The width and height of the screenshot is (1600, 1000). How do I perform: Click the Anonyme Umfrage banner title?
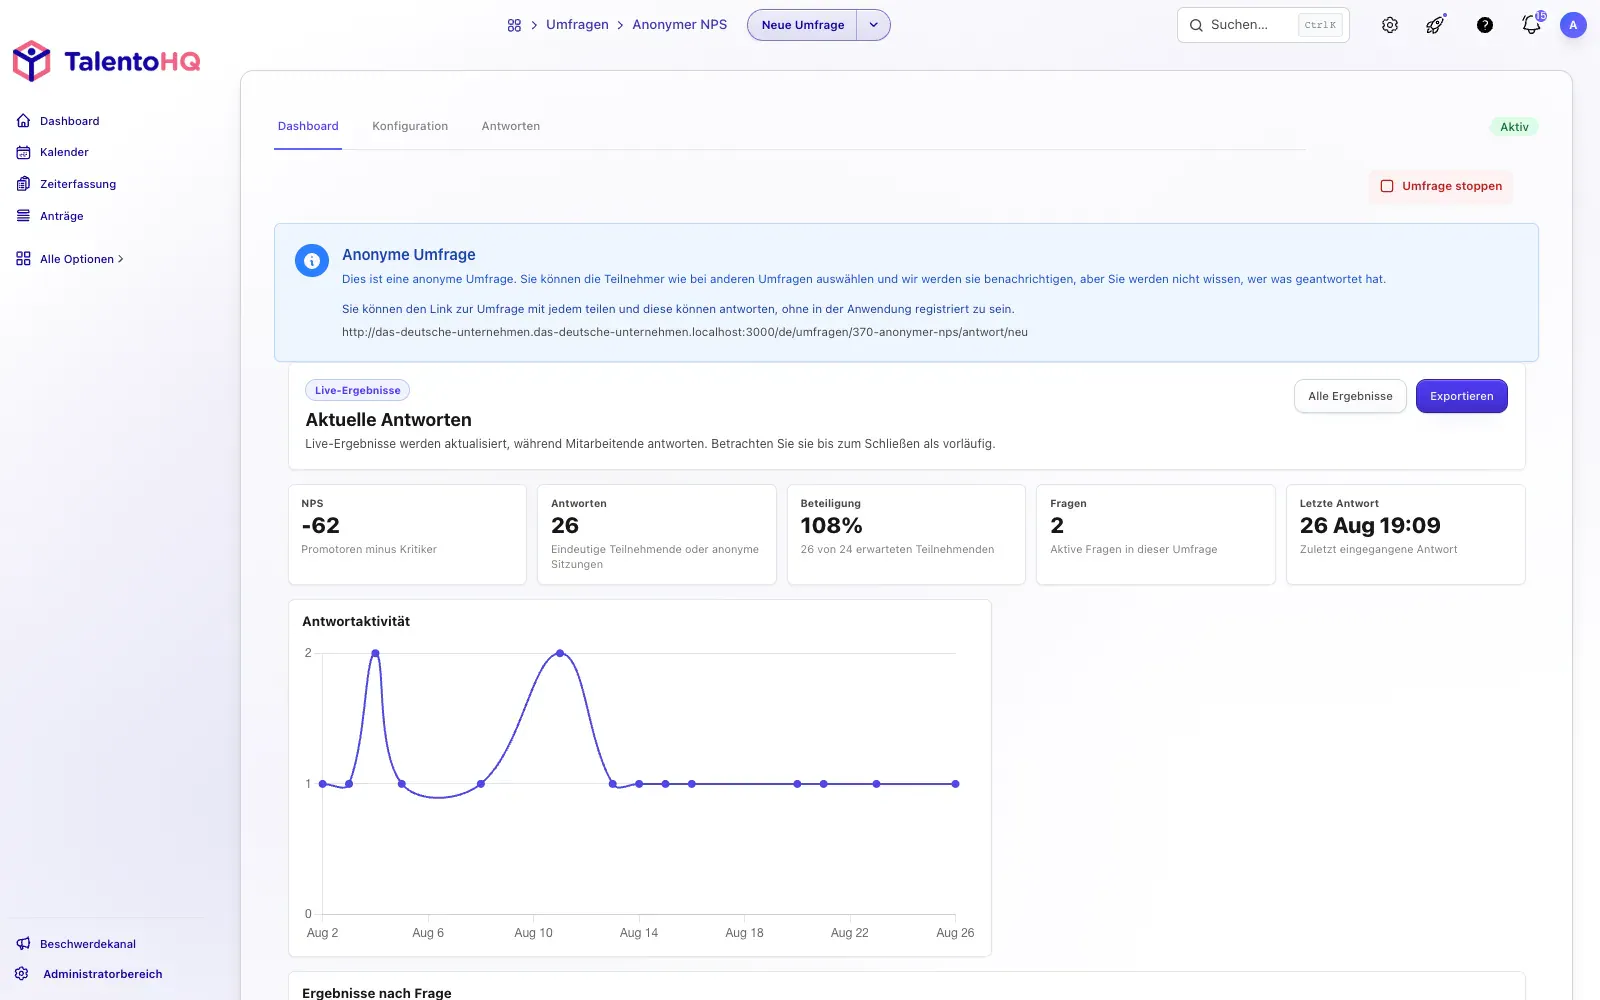(x=409, y=255)
